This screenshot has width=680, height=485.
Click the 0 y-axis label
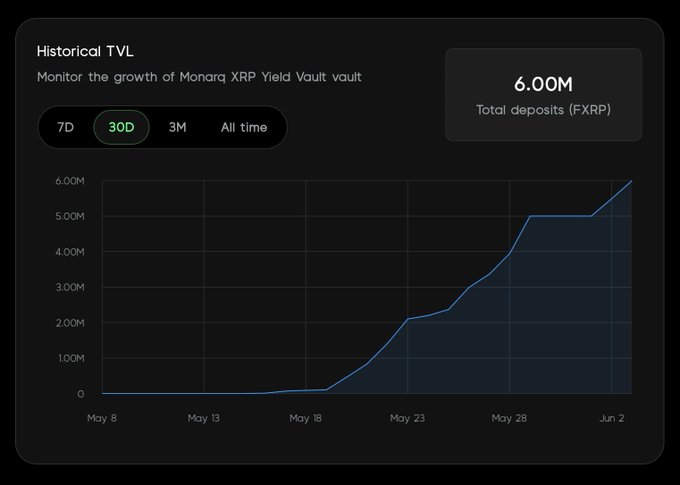(x=81, y=394)
